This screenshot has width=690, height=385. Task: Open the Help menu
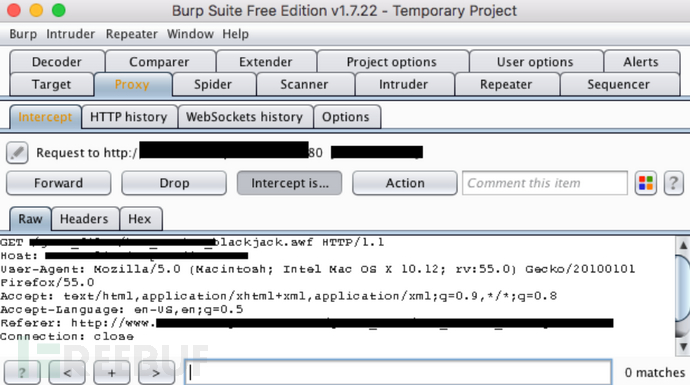click(235, 34)
